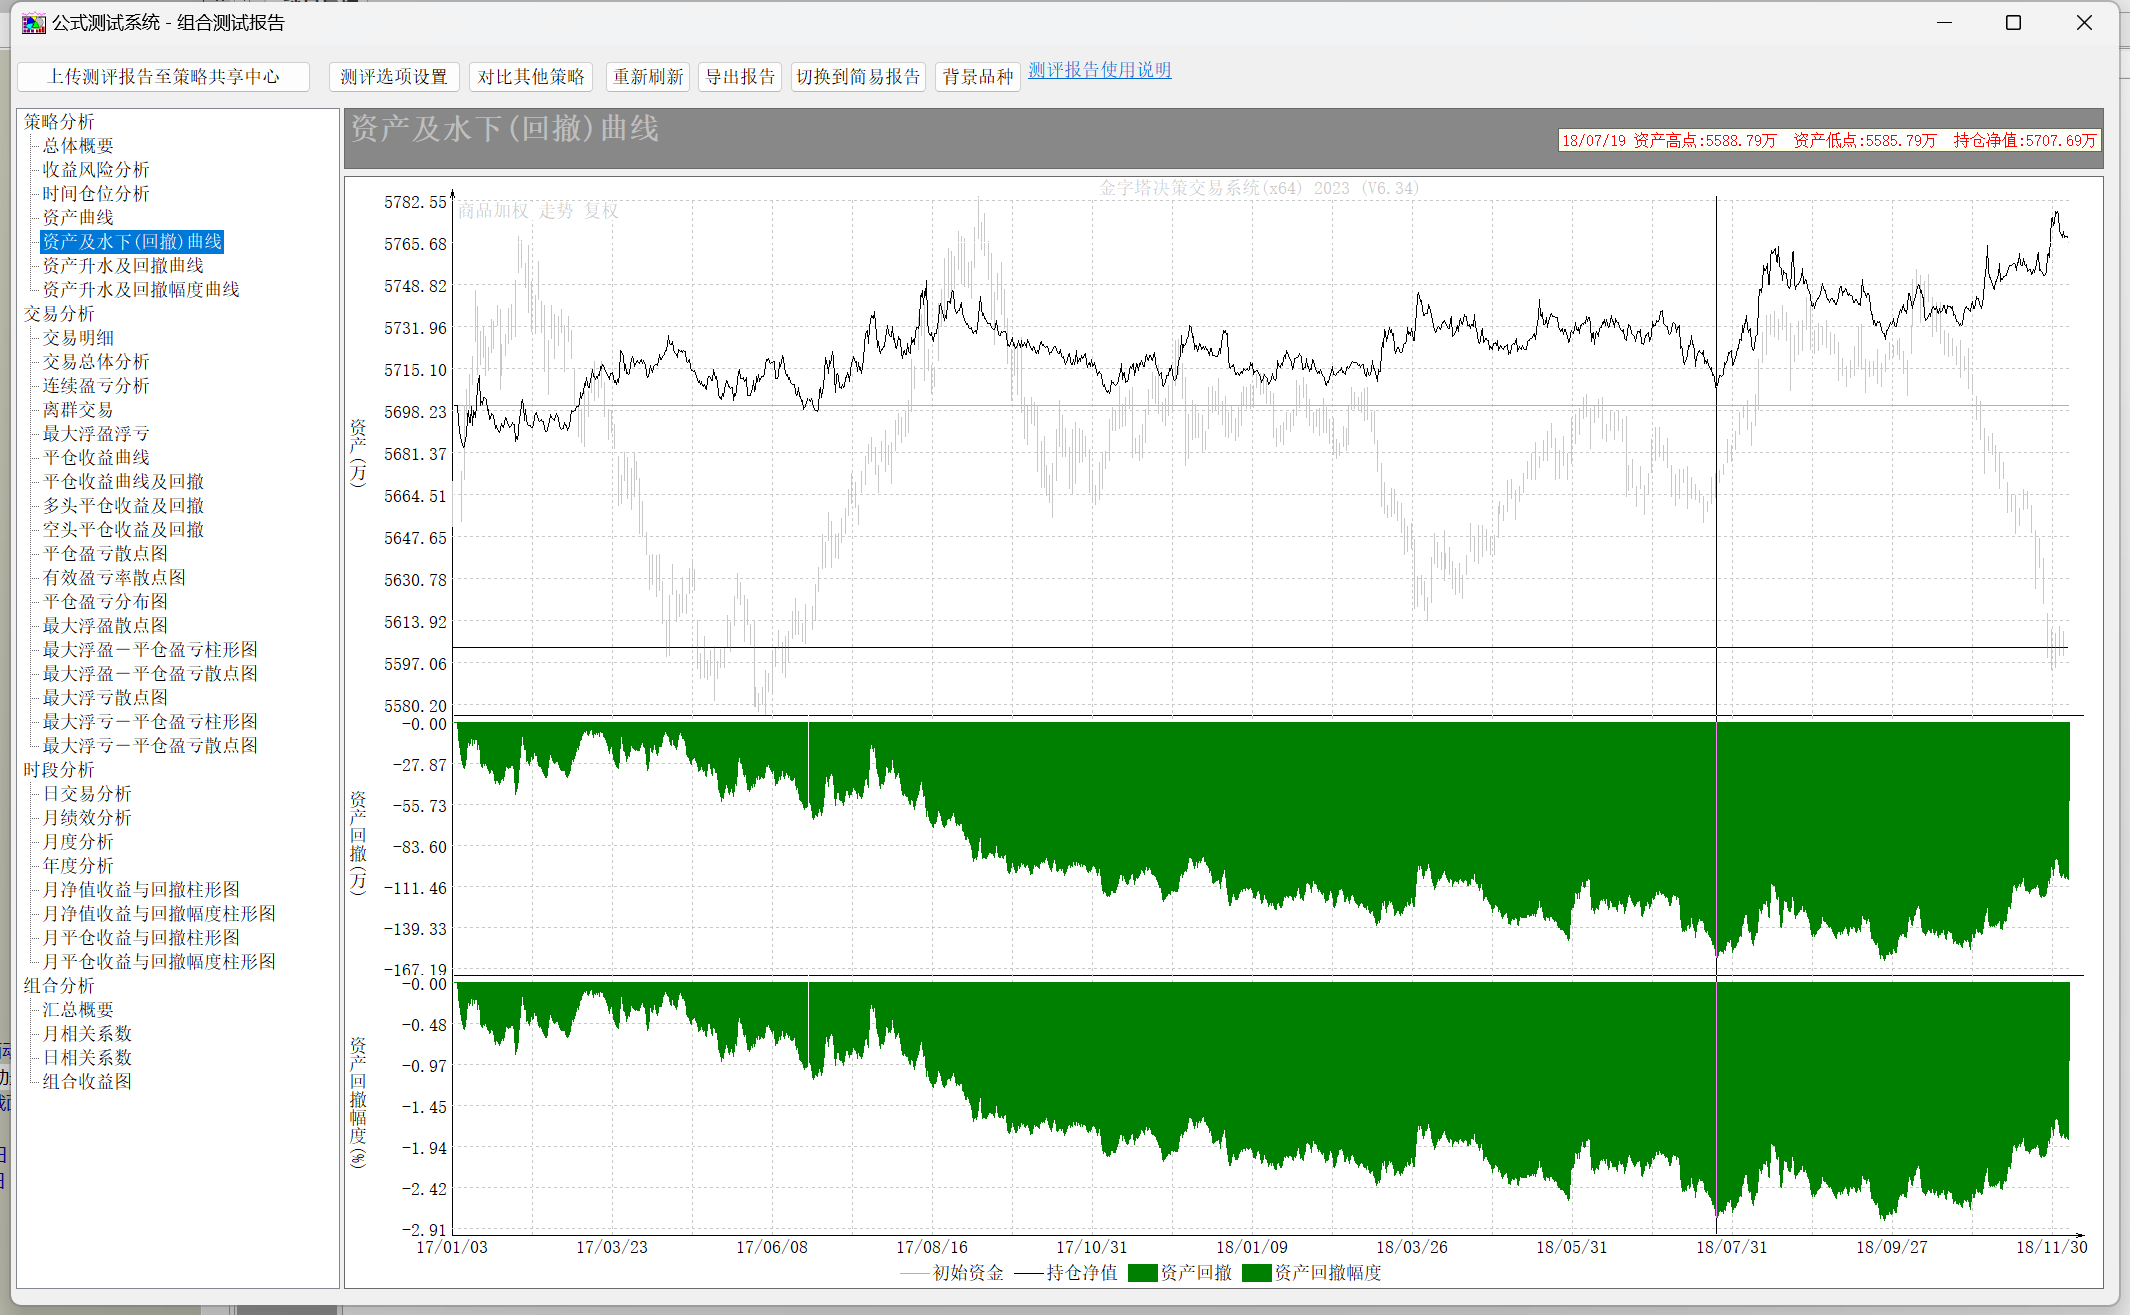Open the 测评报告使用说明 link
The height and width of the screenshot is (1315, 2130).
(1100, 70)
